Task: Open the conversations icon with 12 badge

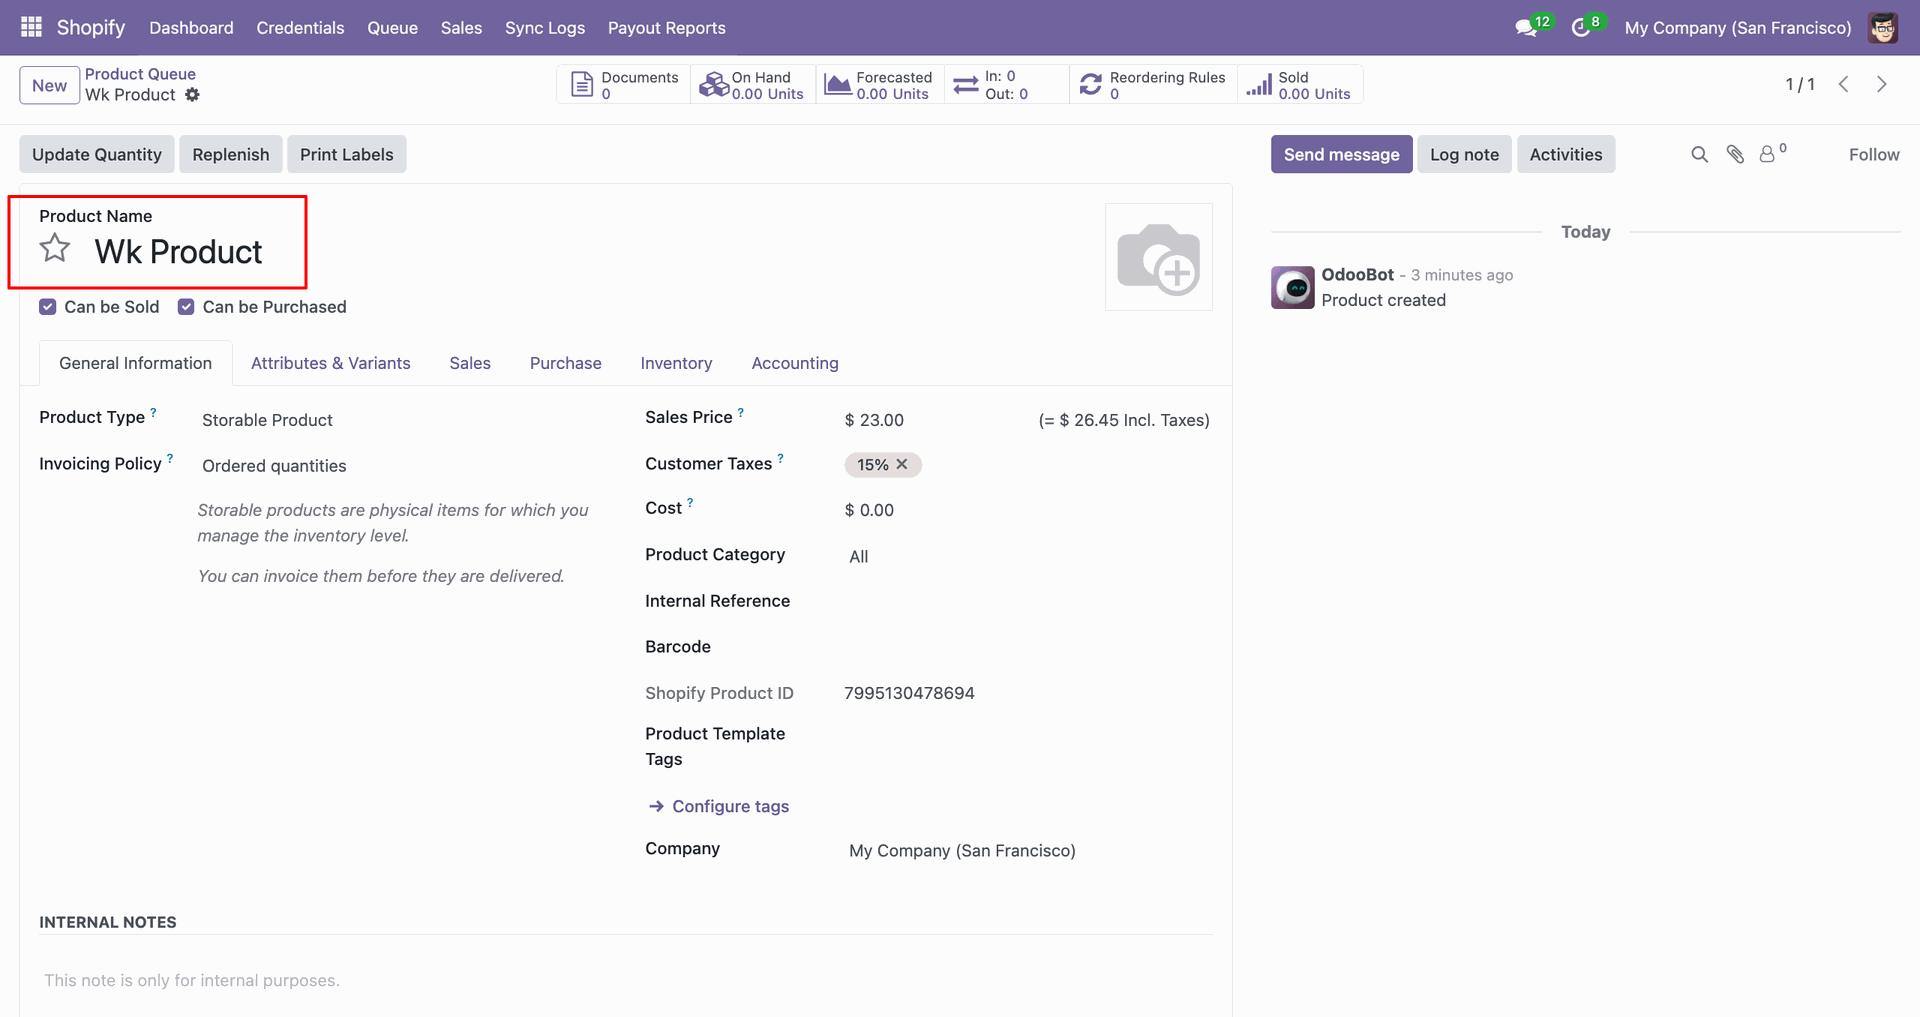Action: [1527, 28]
